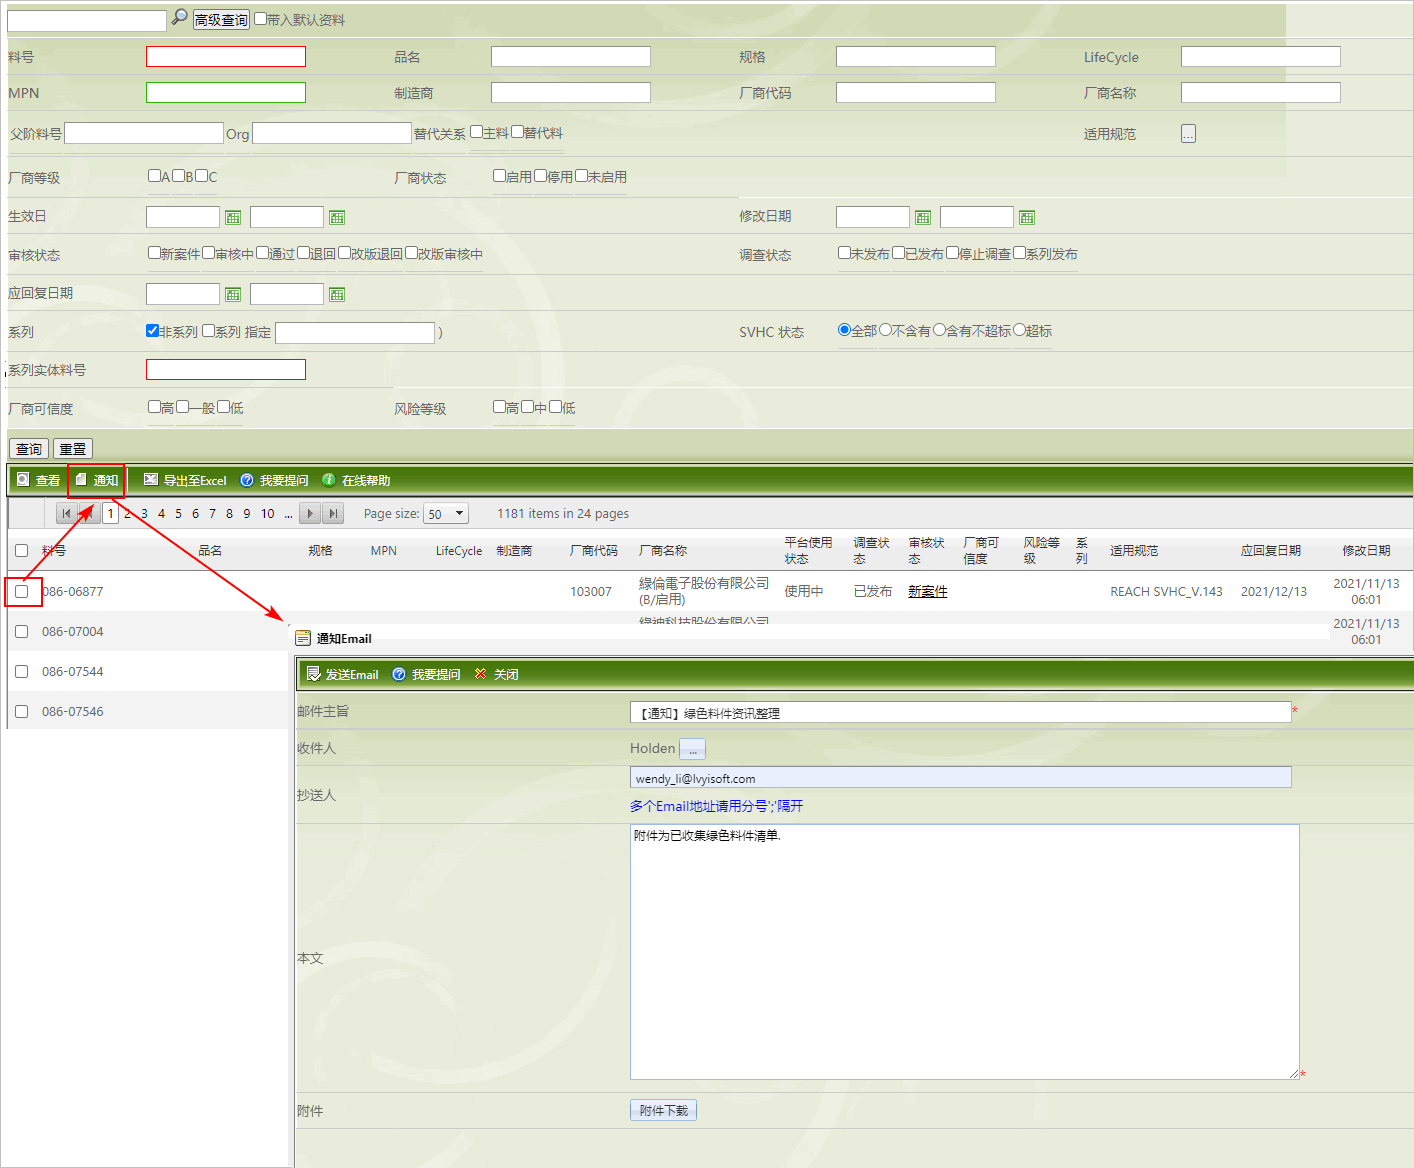This screenshot has width=1414, height=1168.
Task: Close the 通知Email dialog via 关闭
Action: [x=496, y=674]
